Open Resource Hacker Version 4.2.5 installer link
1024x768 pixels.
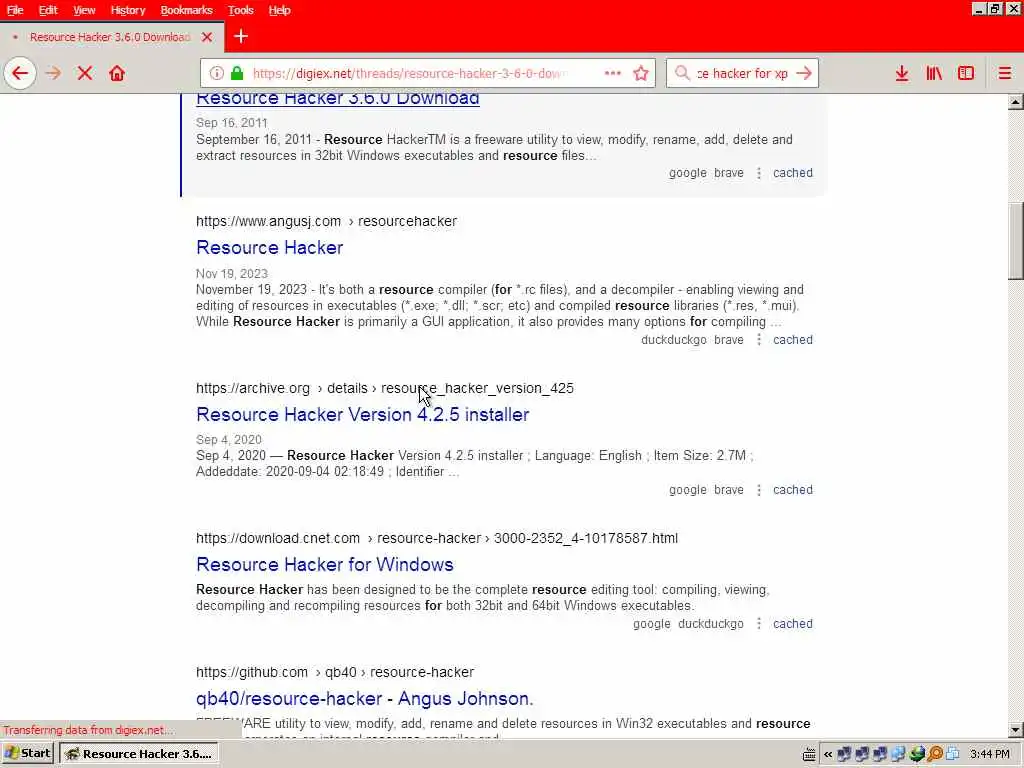362,415
